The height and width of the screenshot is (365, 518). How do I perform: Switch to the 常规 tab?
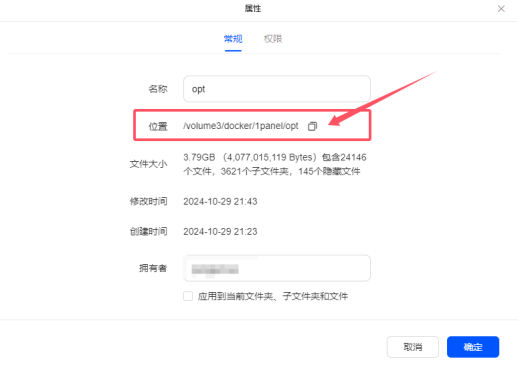233,39
